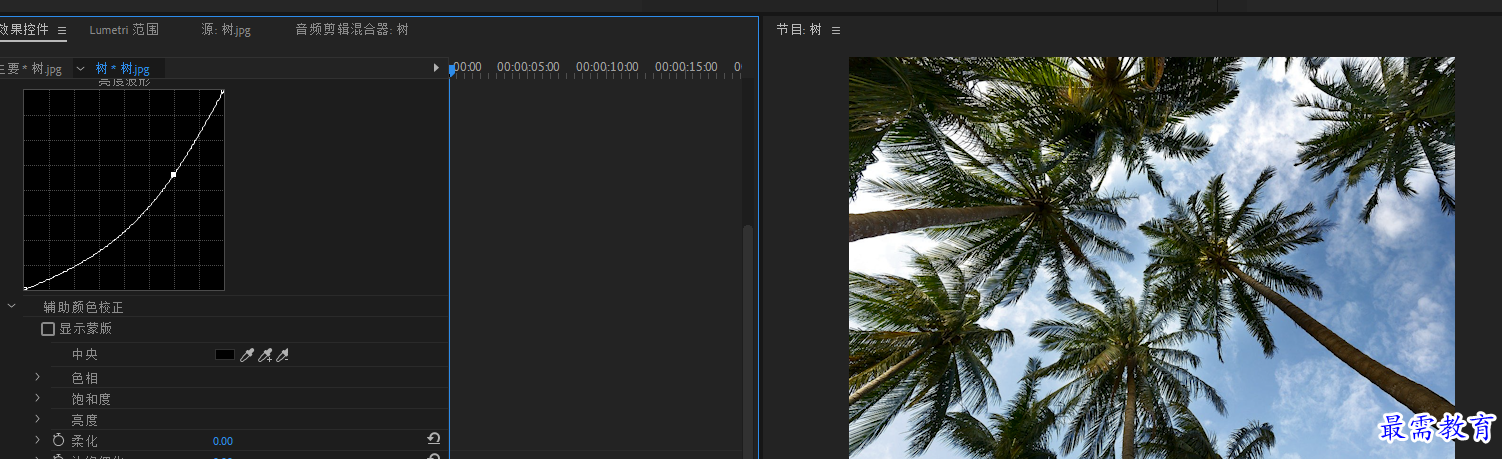Click the 节目: 树 program monitor tab
The width and height of the screenshot is (1502, 459).
coord(799,30)
